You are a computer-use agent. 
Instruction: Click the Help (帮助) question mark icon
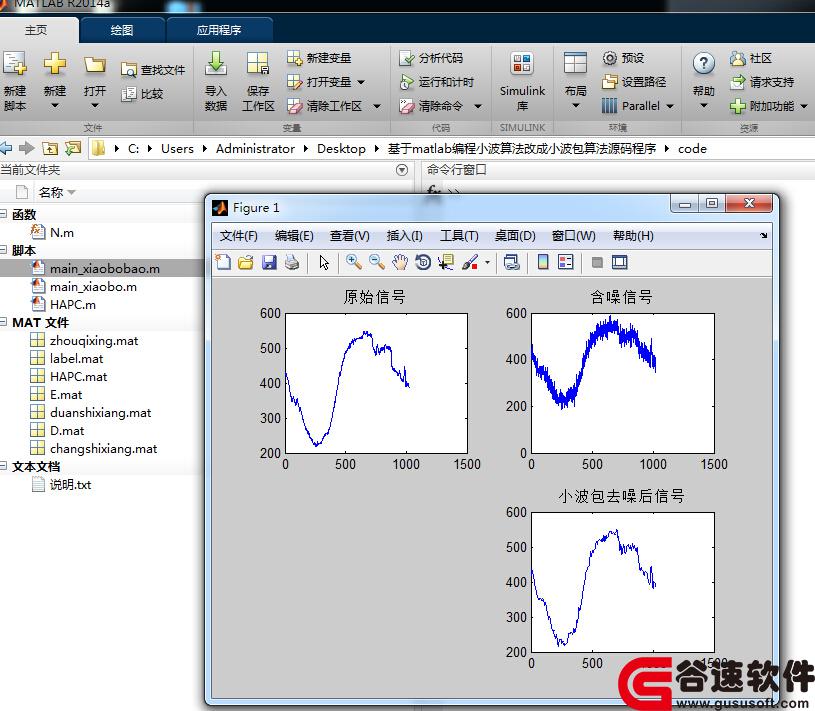coord(703,63)
